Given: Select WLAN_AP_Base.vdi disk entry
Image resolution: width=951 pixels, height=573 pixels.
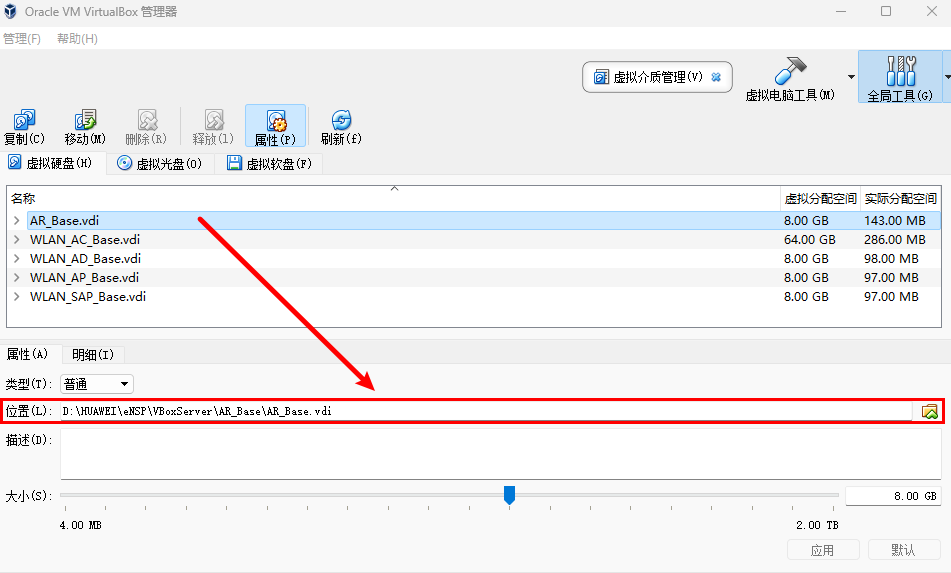Looking at the screenshot, I should (84, 277).
